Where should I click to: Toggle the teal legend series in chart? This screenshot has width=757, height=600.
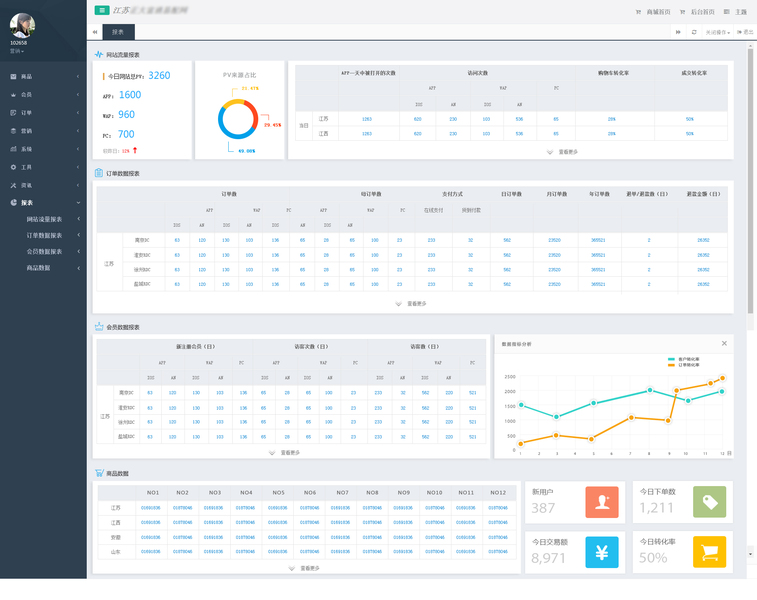684,359
